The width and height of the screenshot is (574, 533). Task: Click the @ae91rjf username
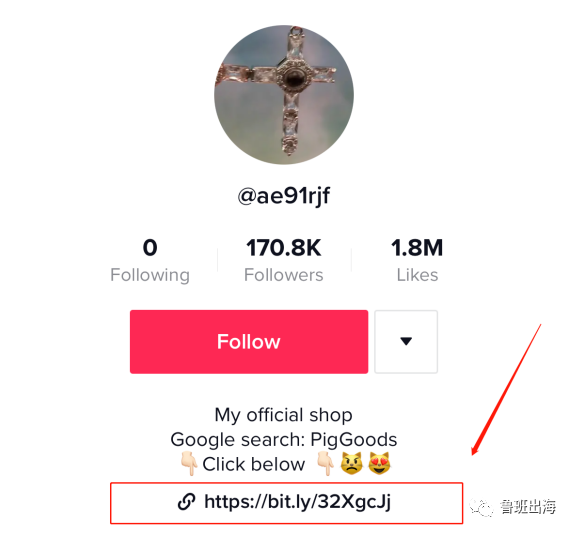click(284, 195)
